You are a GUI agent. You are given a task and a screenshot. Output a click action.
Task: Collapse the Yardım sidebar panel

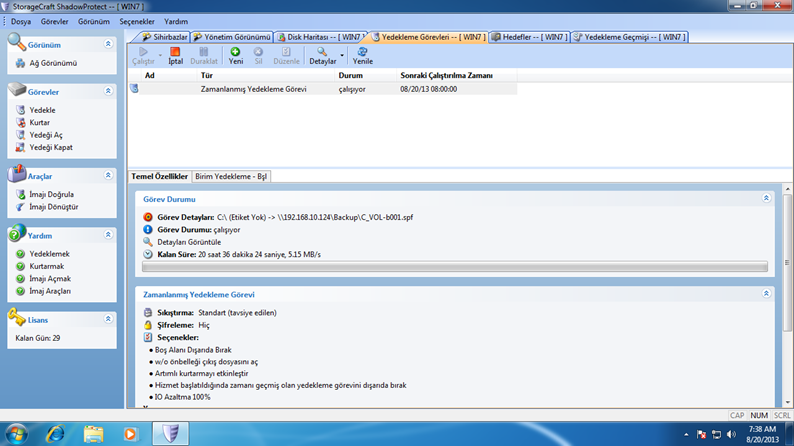(x=108, y=235)
